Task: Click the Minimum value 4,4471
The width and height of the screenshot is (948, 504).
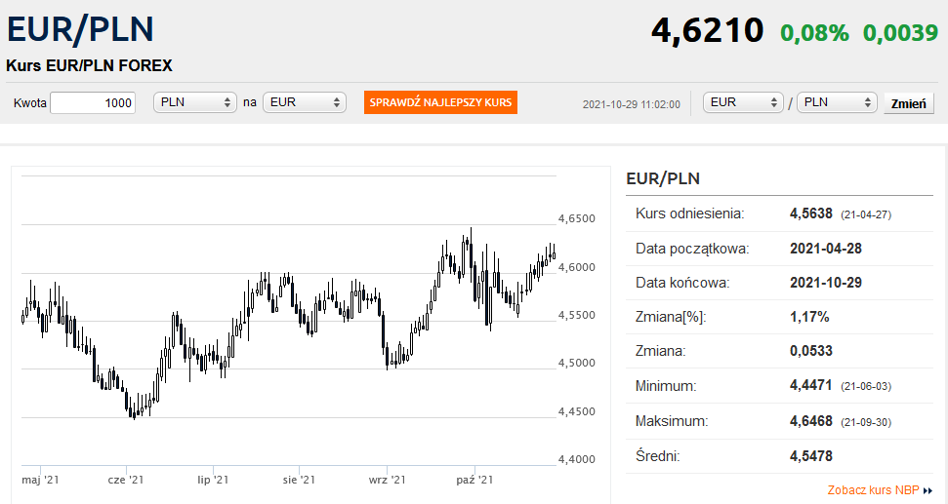Action: click(x=811, y=386)
